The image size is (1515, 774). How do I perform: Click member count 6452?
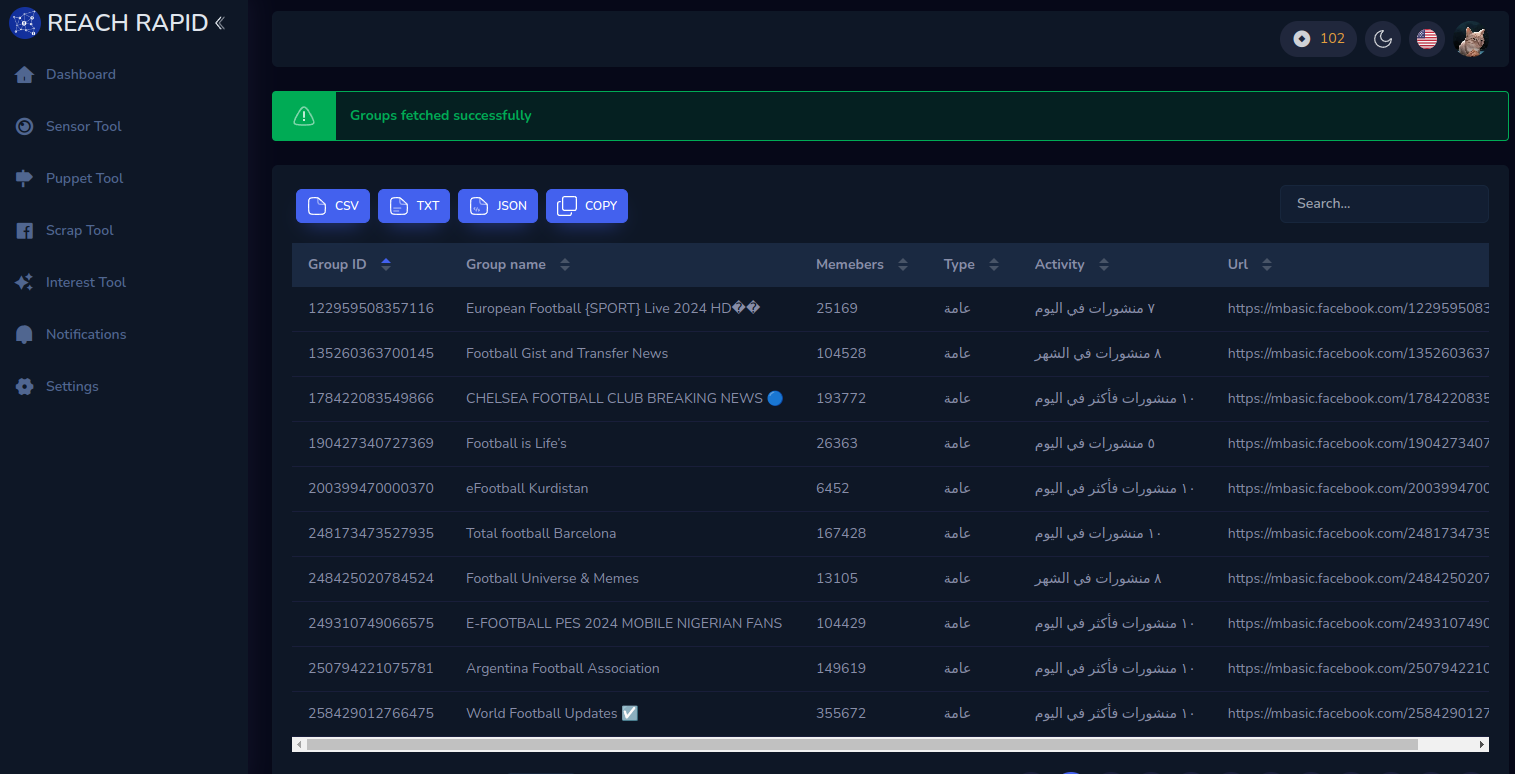(x=832, y=488)
